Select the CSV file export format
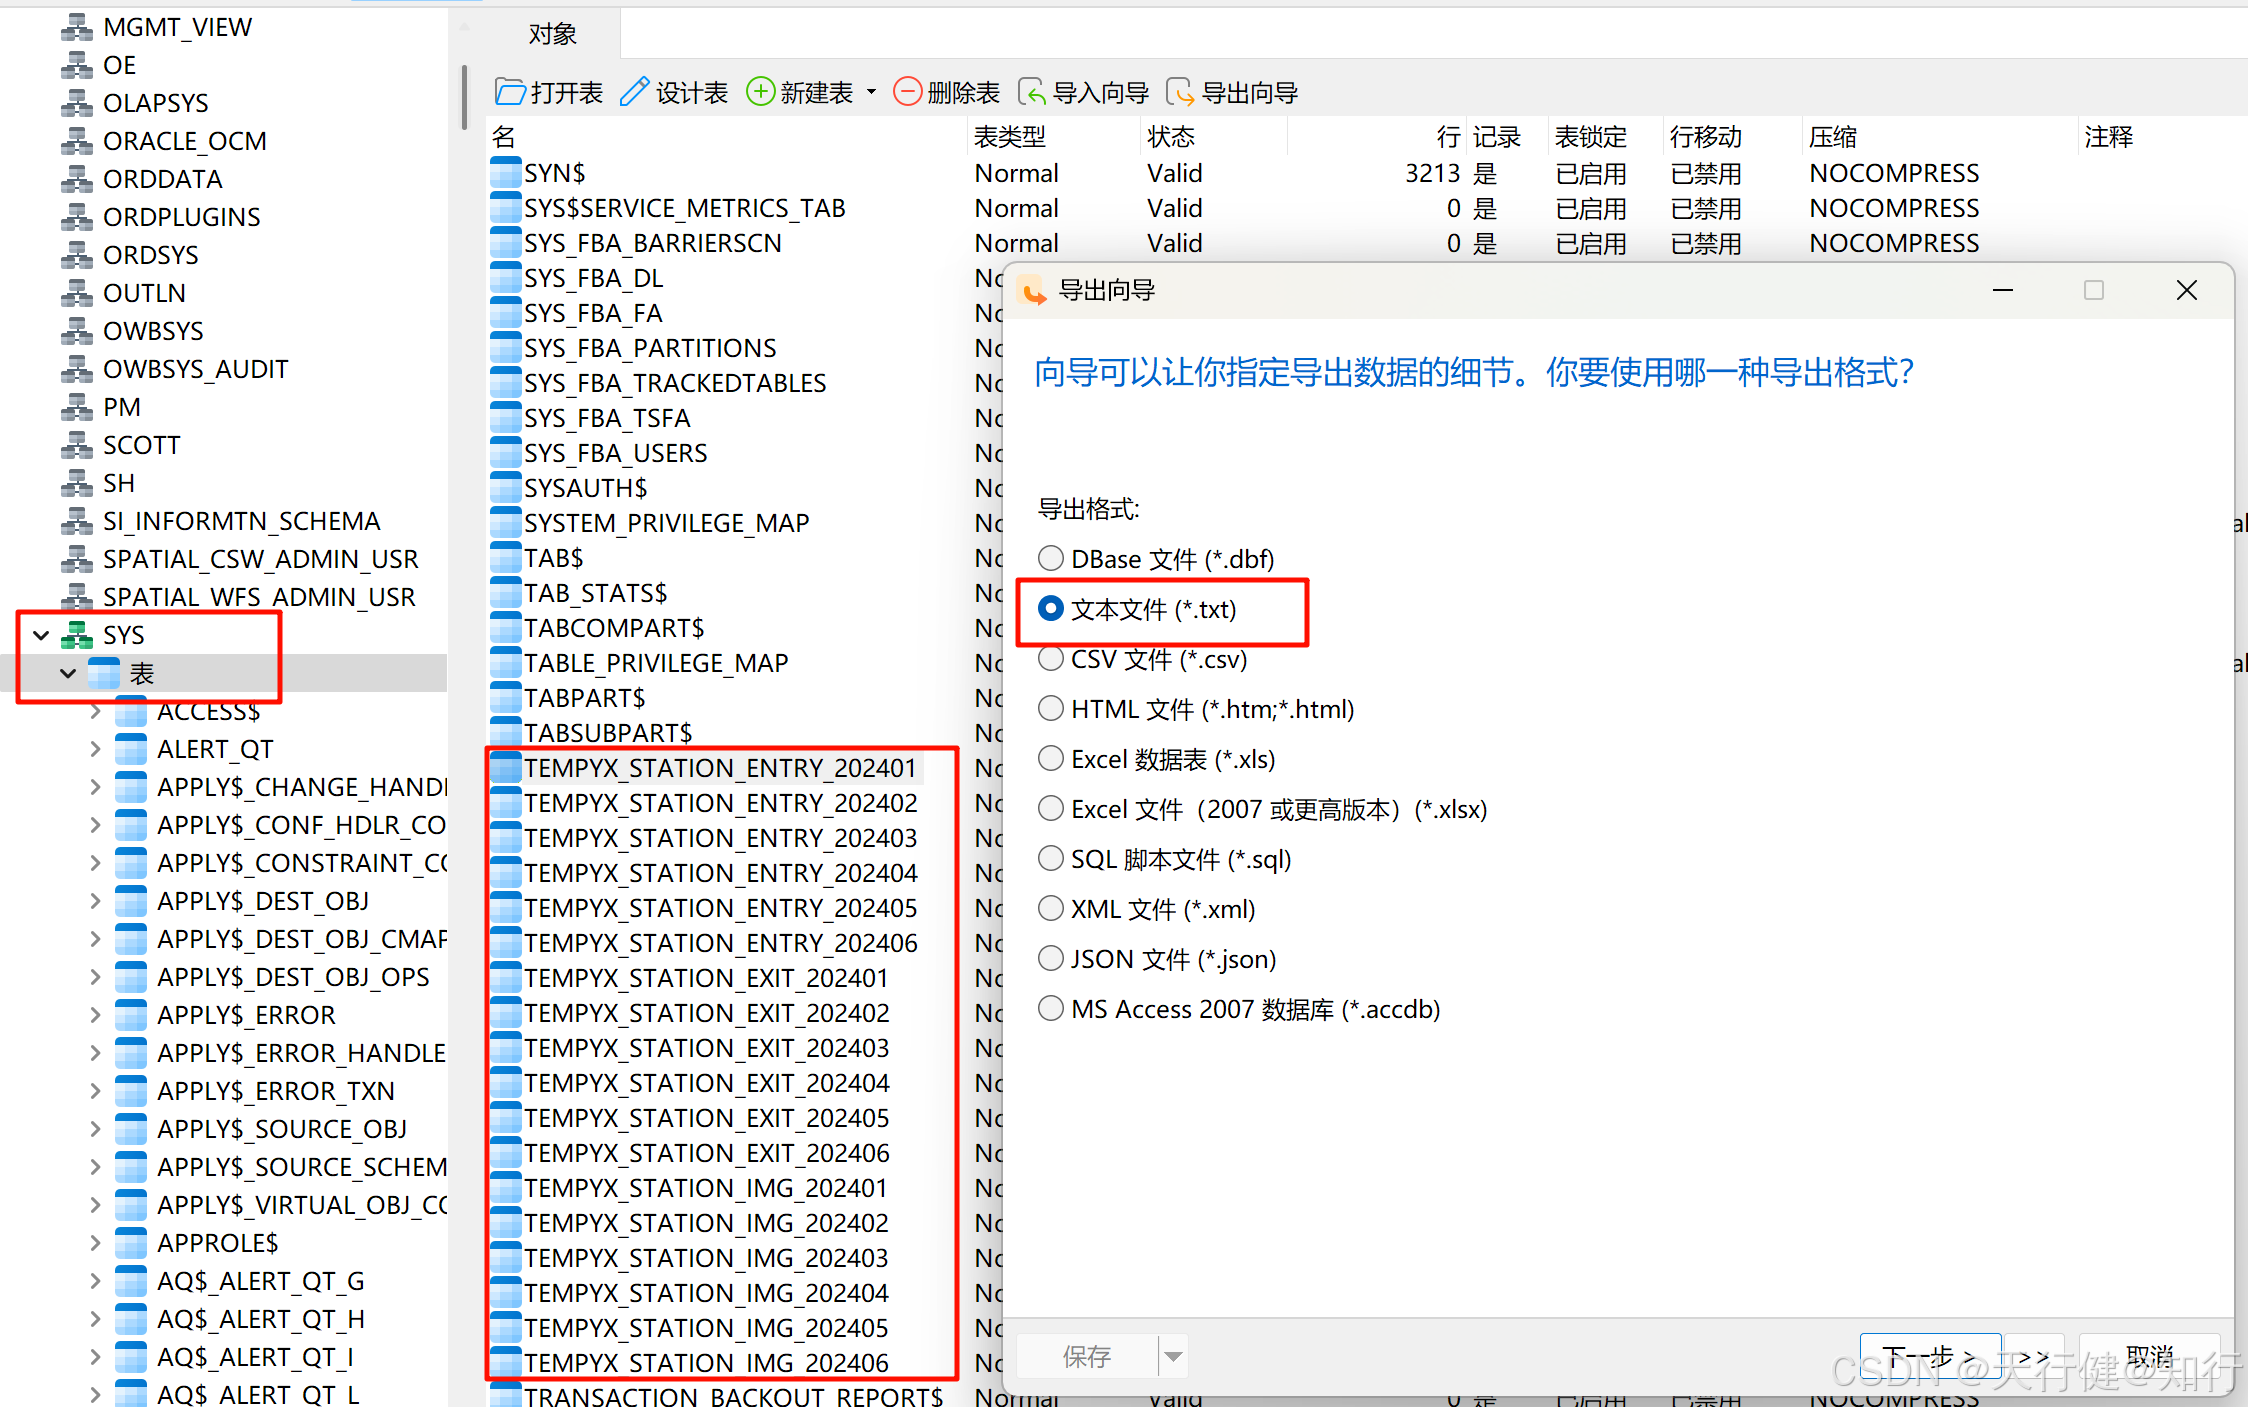The image size is (2248, 1407). pos(1050,659)
